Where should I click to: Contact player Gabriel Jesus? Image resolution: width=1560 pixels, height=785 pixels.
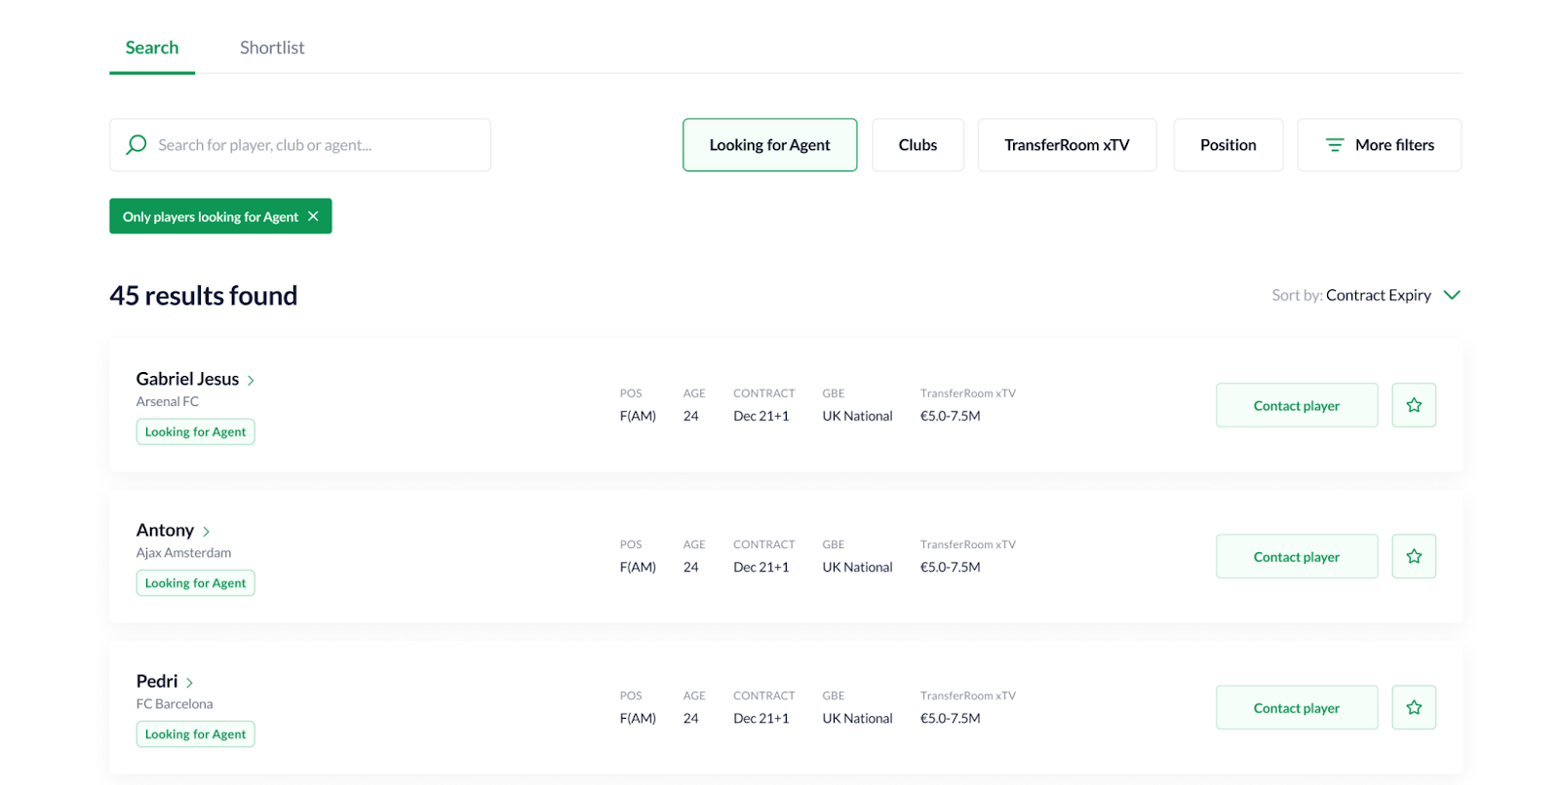pyautogui.click(x=1296, y=405)
